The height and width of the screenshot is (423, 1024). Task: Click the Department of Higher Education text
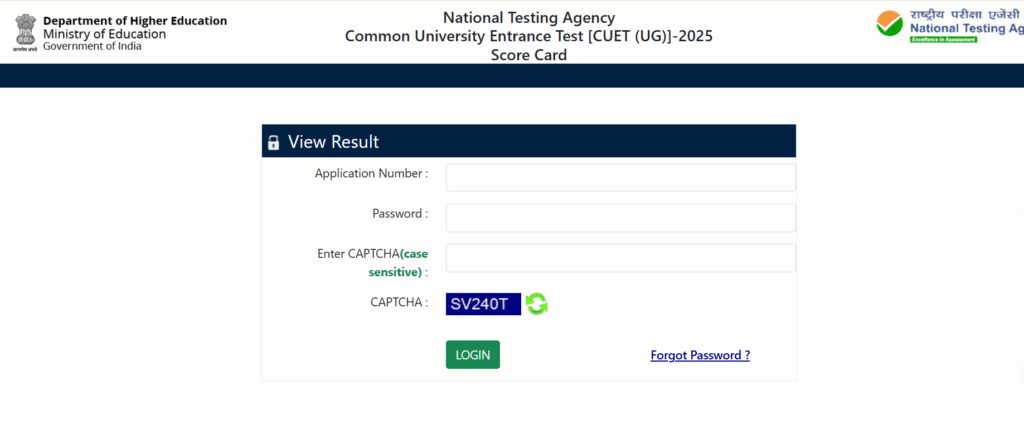click(x=135, y=21)
